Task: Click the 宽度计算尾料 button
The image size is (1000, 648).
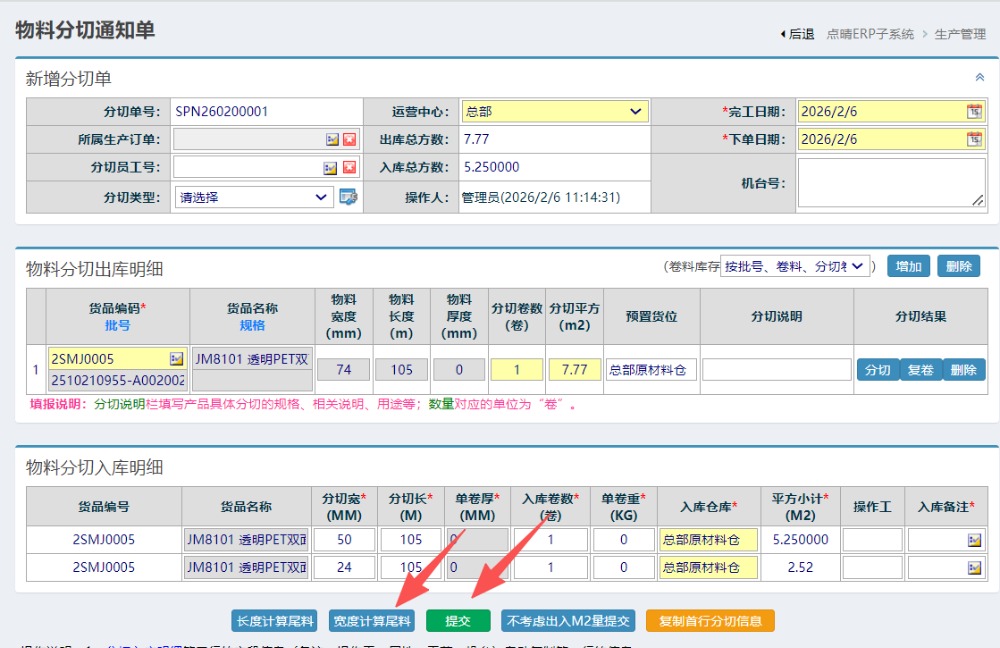Action: pos(371,621)
